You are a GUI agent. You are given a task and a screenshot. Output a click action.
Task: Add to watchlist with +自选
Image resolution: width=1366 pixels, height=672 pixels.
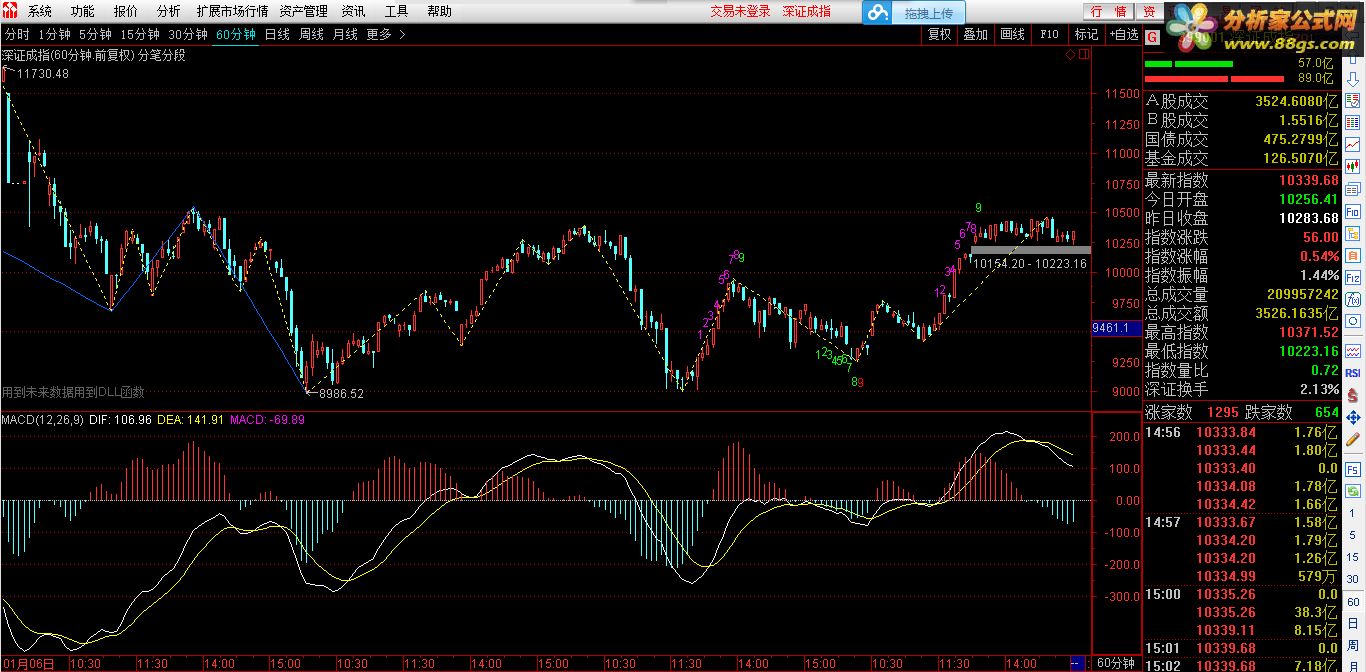pos(1123,34)
